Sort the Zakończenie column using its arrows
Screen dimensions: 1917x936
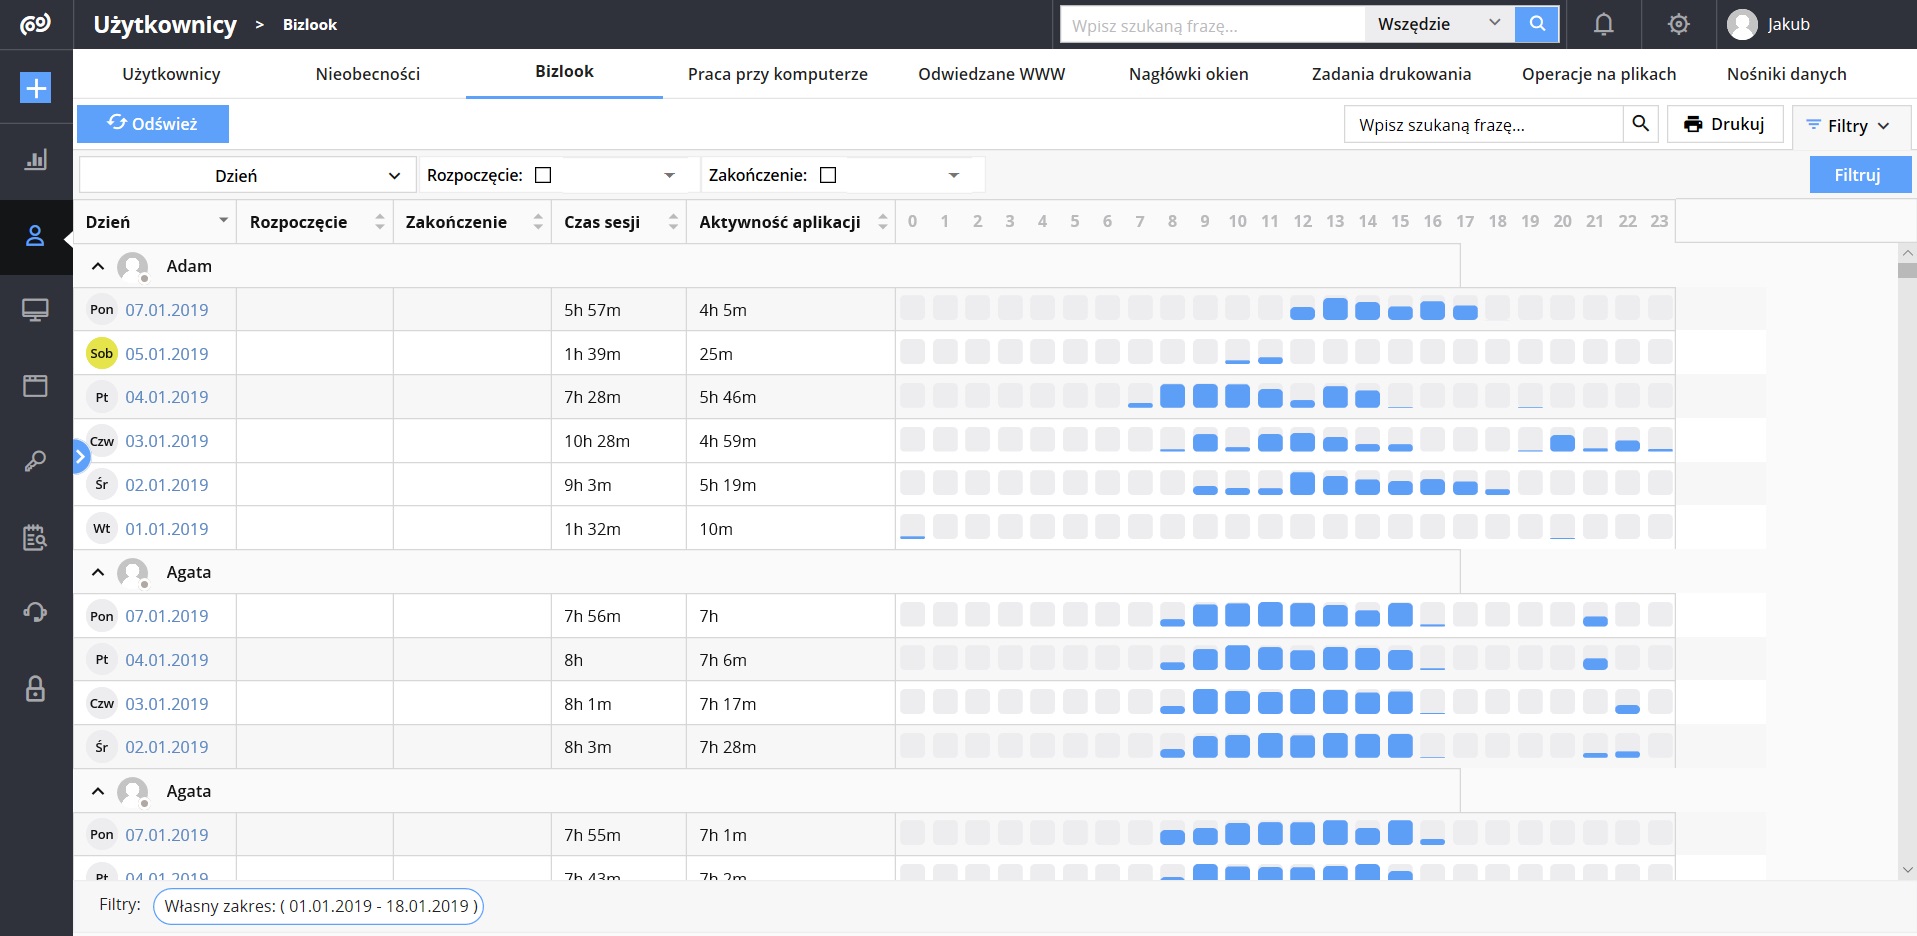coord(538,222)
